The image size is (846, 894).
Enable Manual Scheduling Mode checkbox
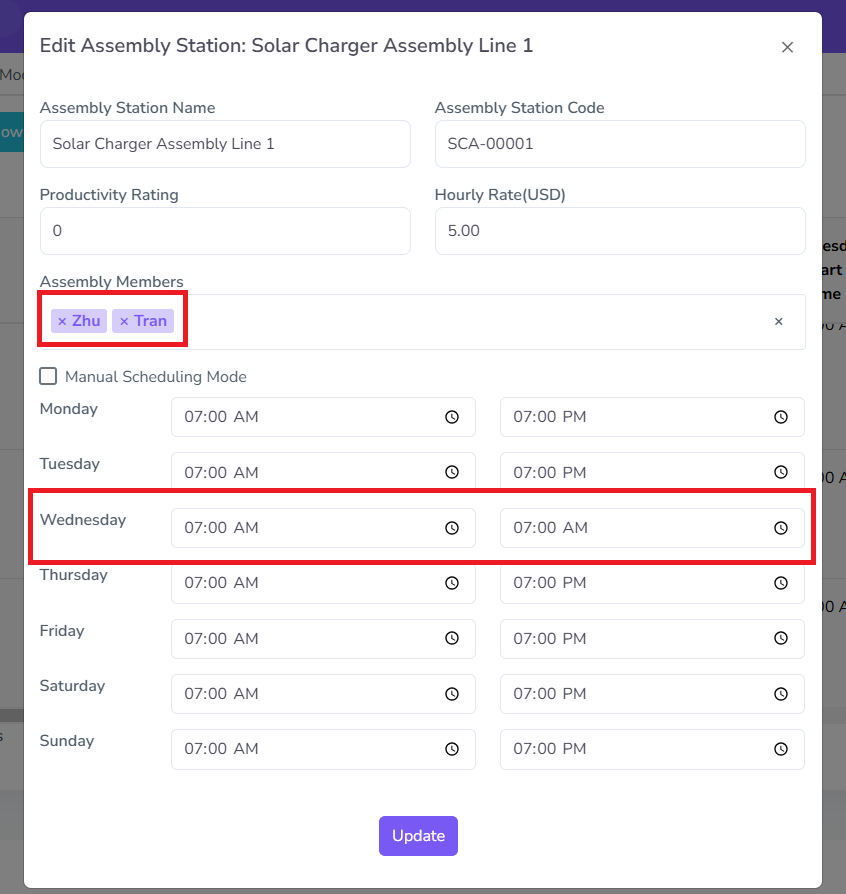point(48,377)
